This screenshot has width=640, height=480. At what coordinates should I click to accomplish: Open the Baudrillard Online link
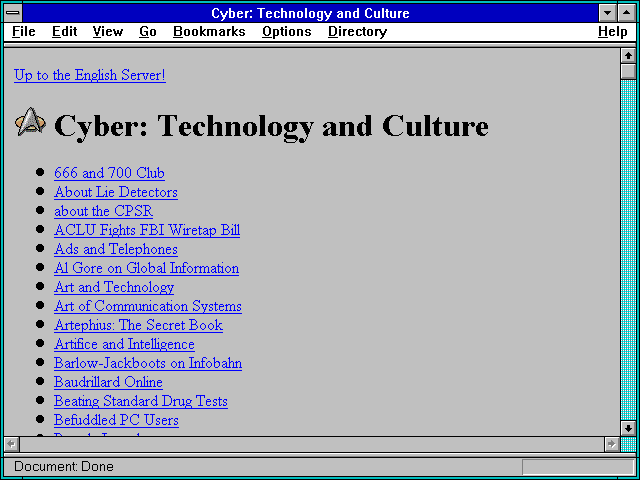[x=108, y=382]
